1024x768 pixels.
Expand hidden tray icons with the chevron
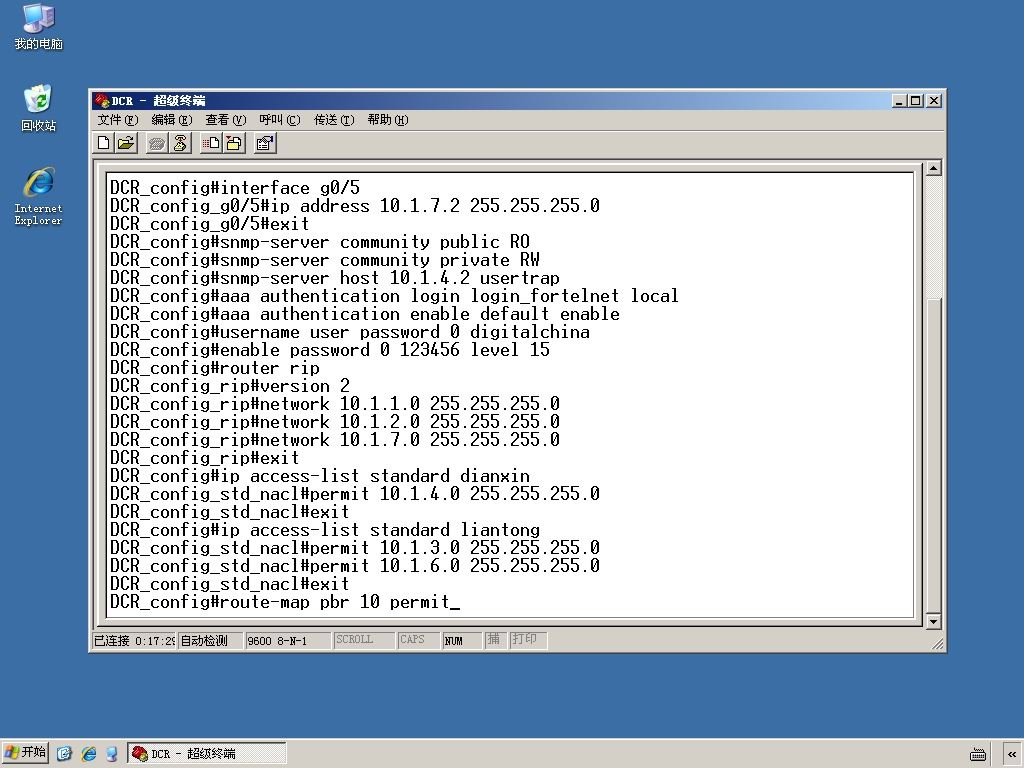coord(1012,754)
